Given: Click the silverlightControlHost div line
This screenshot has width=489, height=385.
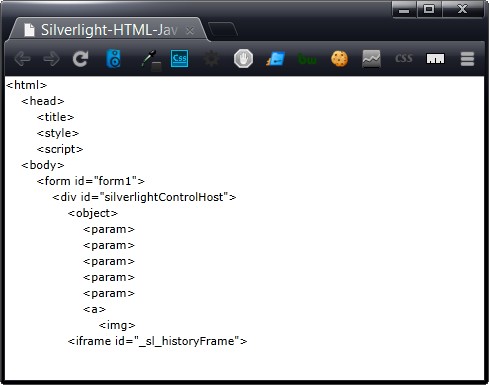Looking at the screenshot, I should 144,197.
